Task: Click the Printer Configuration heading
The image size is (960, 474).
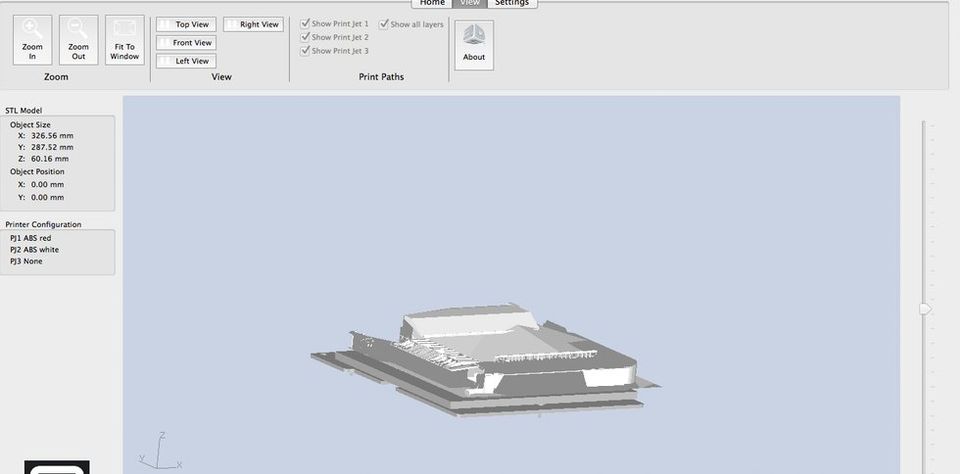Action: click(x=43, y=225)
